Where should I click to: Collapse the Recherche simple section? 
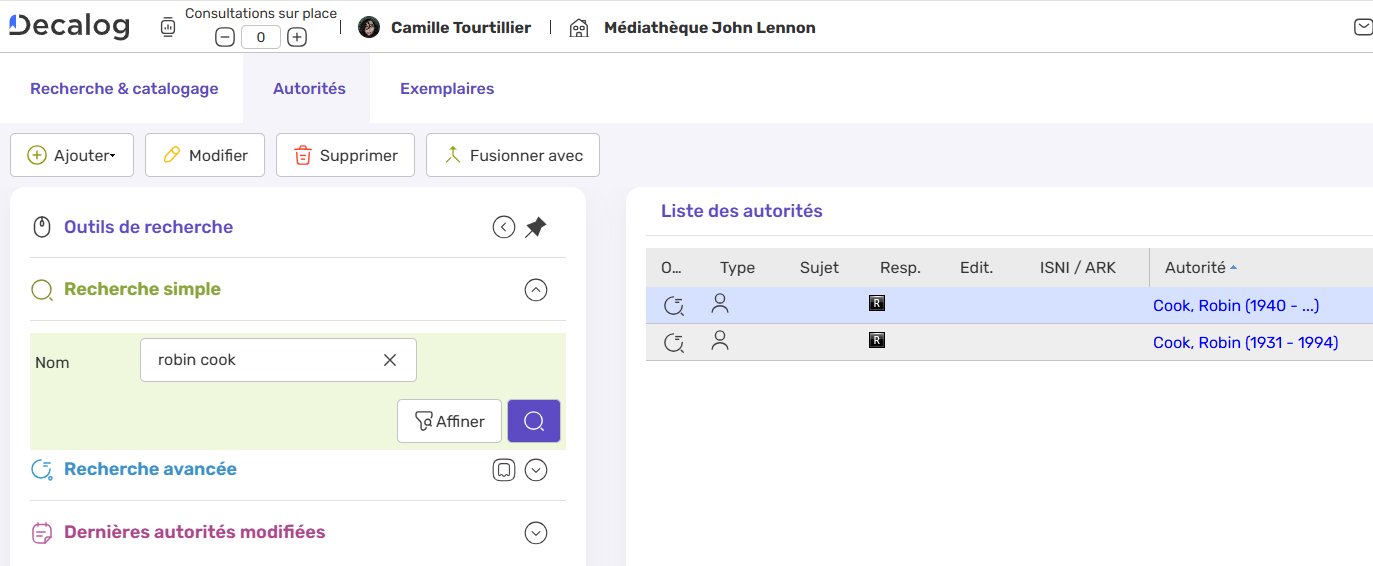[536, 290]
